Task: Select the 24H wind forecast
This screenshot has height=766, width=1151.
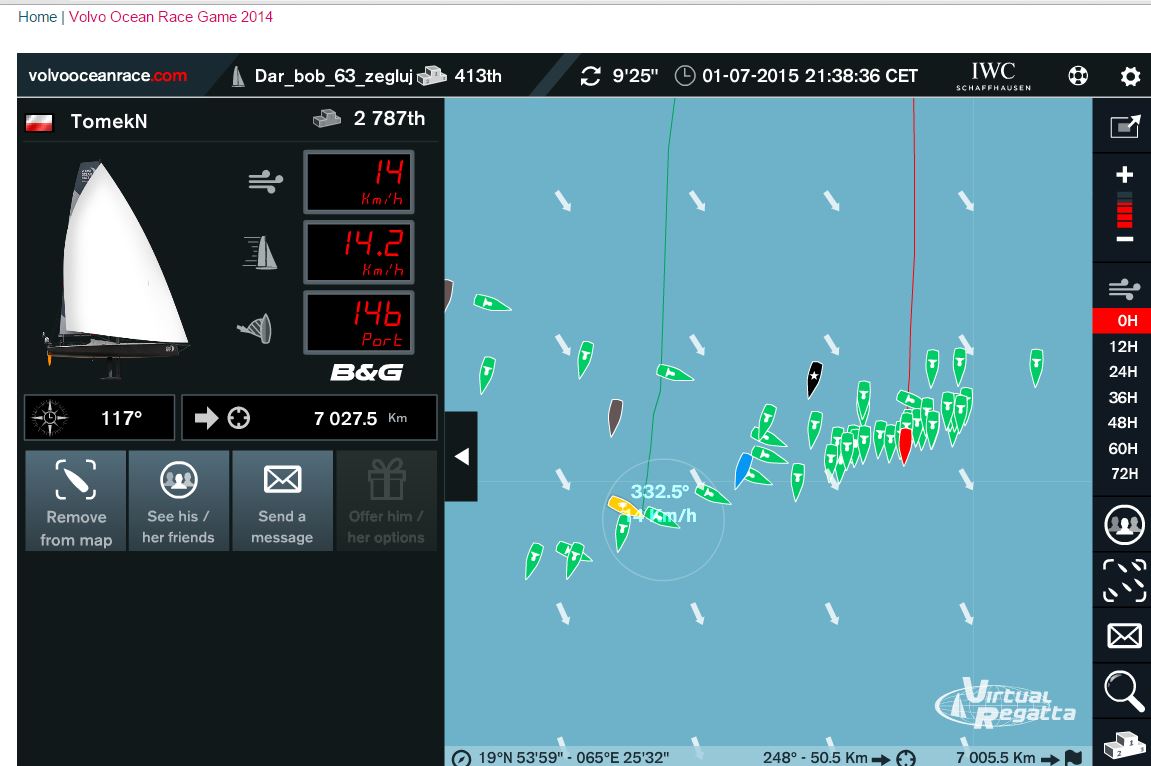Action: 1123,372
